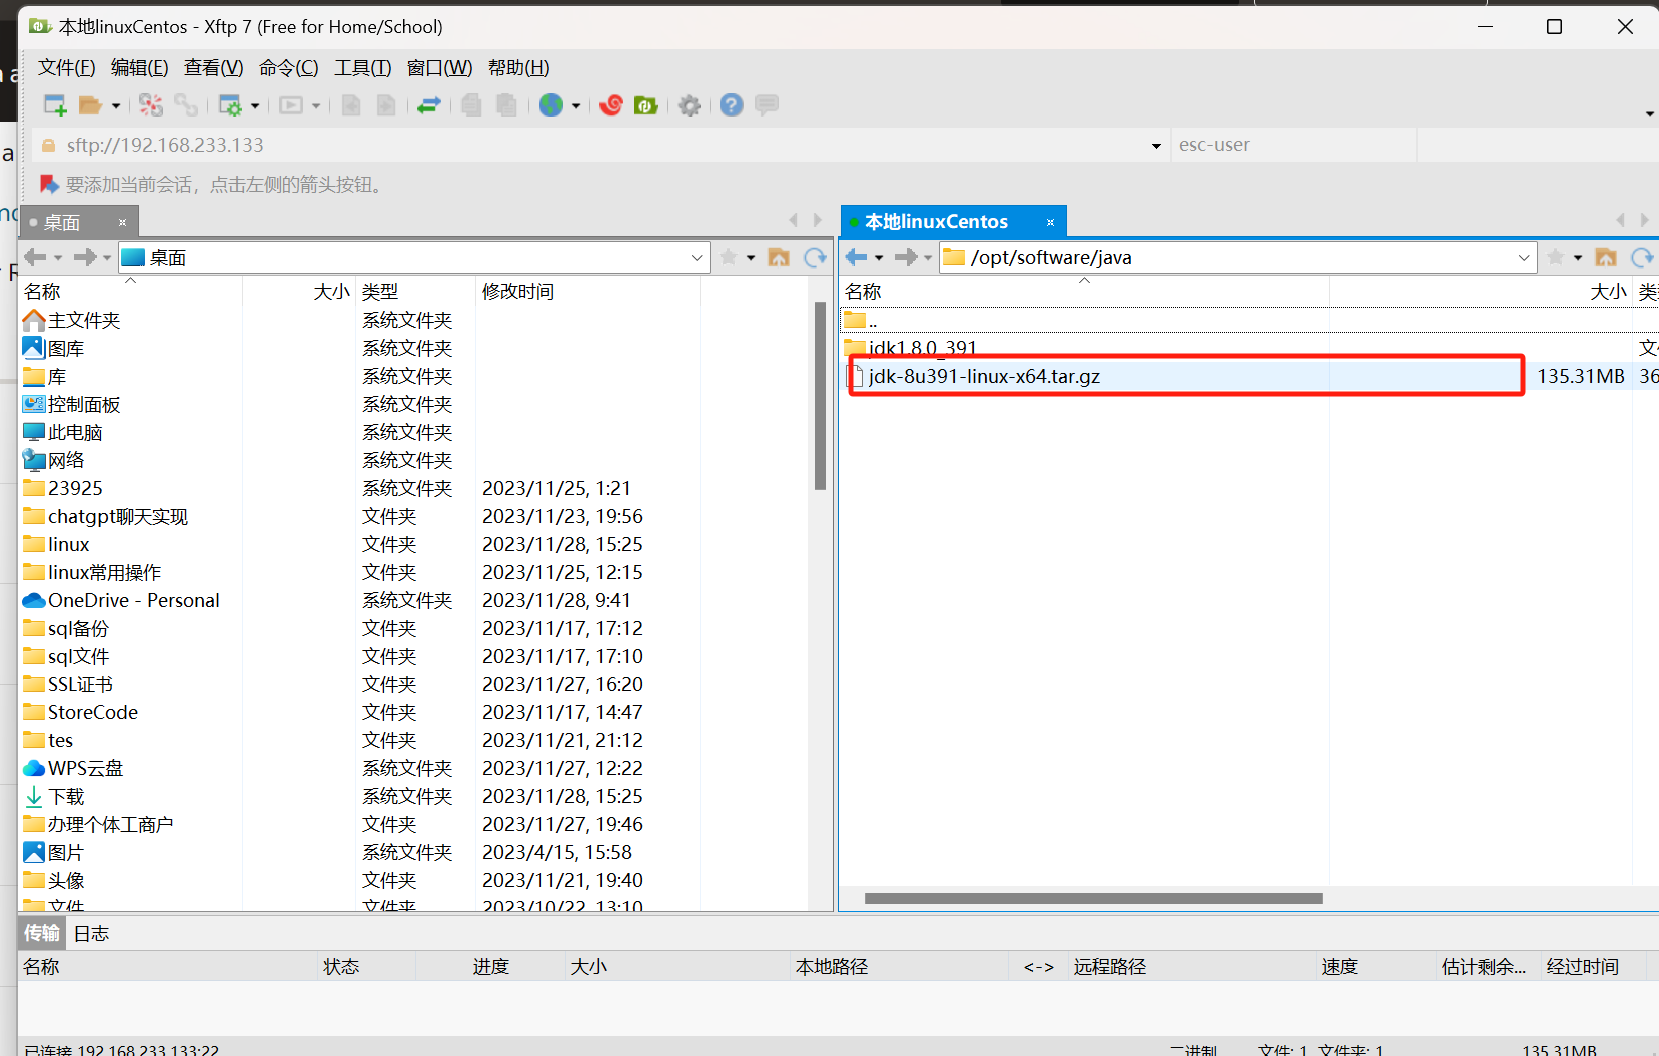Go forward in the local 桌面 pane

85,257
